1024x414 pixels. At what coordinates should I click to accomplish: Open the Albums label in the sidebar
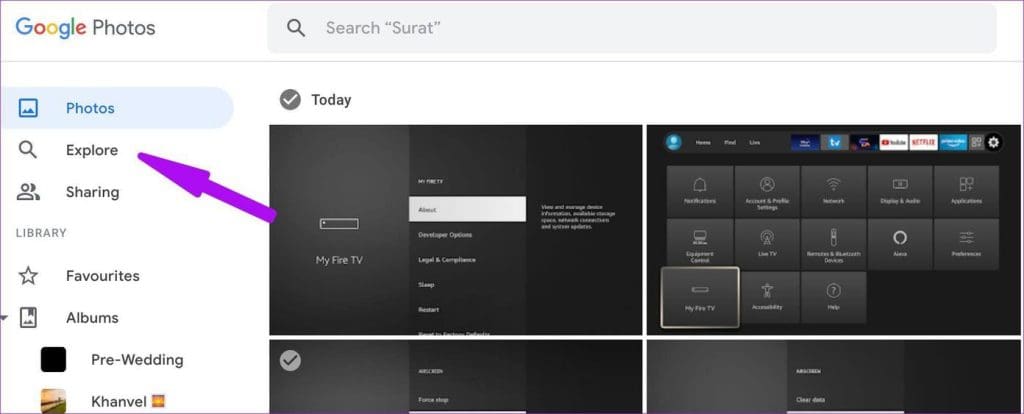(92, 318)
